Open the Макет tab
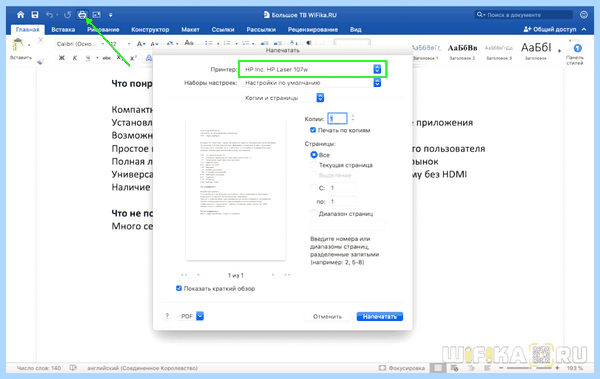Screen dimensions: 600x379 click(x=190, y=29)
